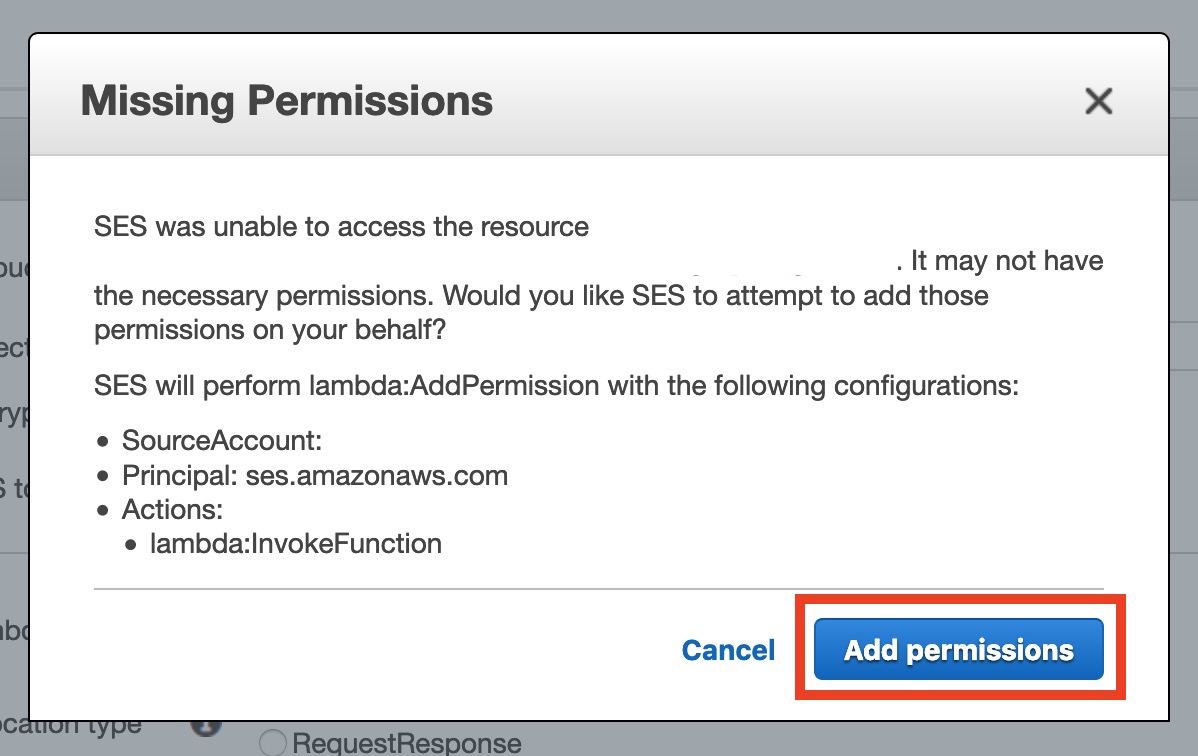Click the lambda:InvokeFunction action entry
This screenshot has width=1198, height=756.
coord(295,543)
